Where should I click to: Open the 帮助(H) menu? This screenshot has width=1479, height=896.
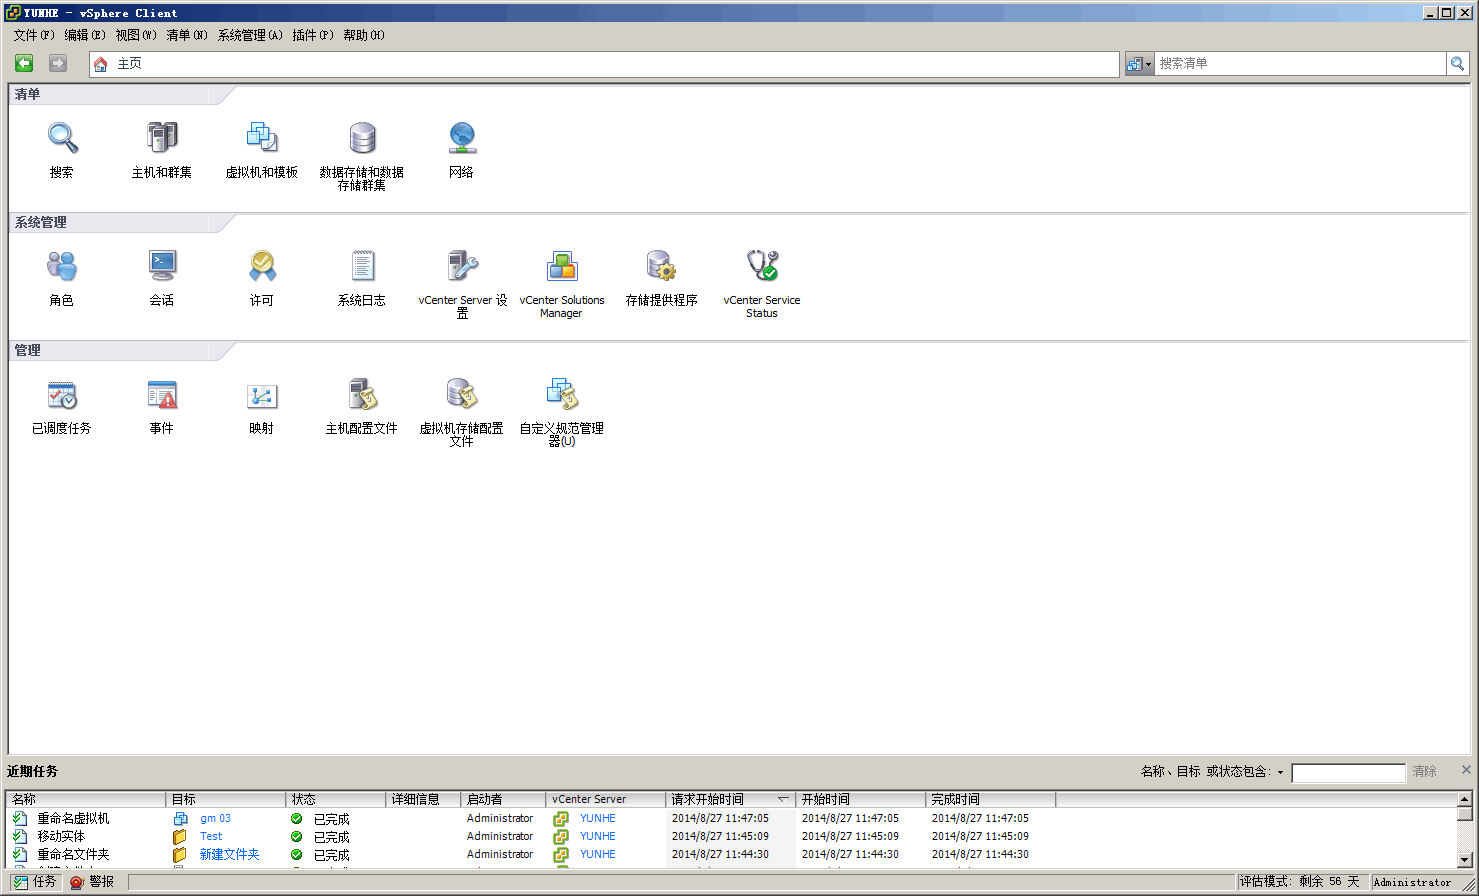point(364,35)
